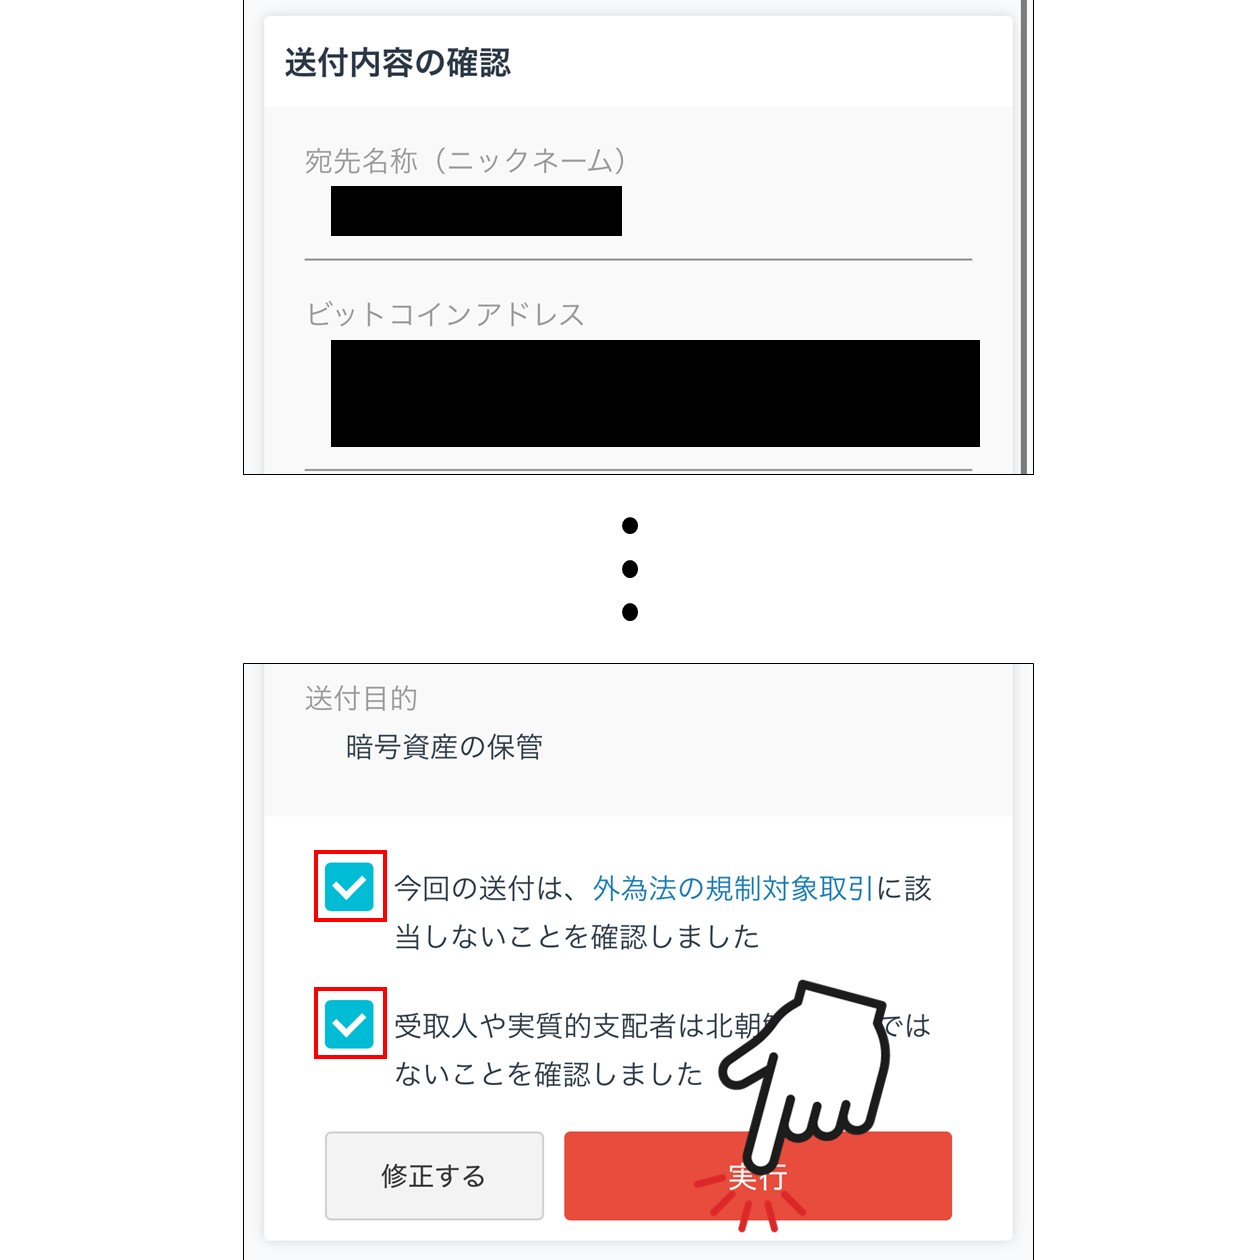Toggle the 外為法 confirmation checkbox
The width and height of the screenshot is (1260, 1260).
(x=349, y=887)
